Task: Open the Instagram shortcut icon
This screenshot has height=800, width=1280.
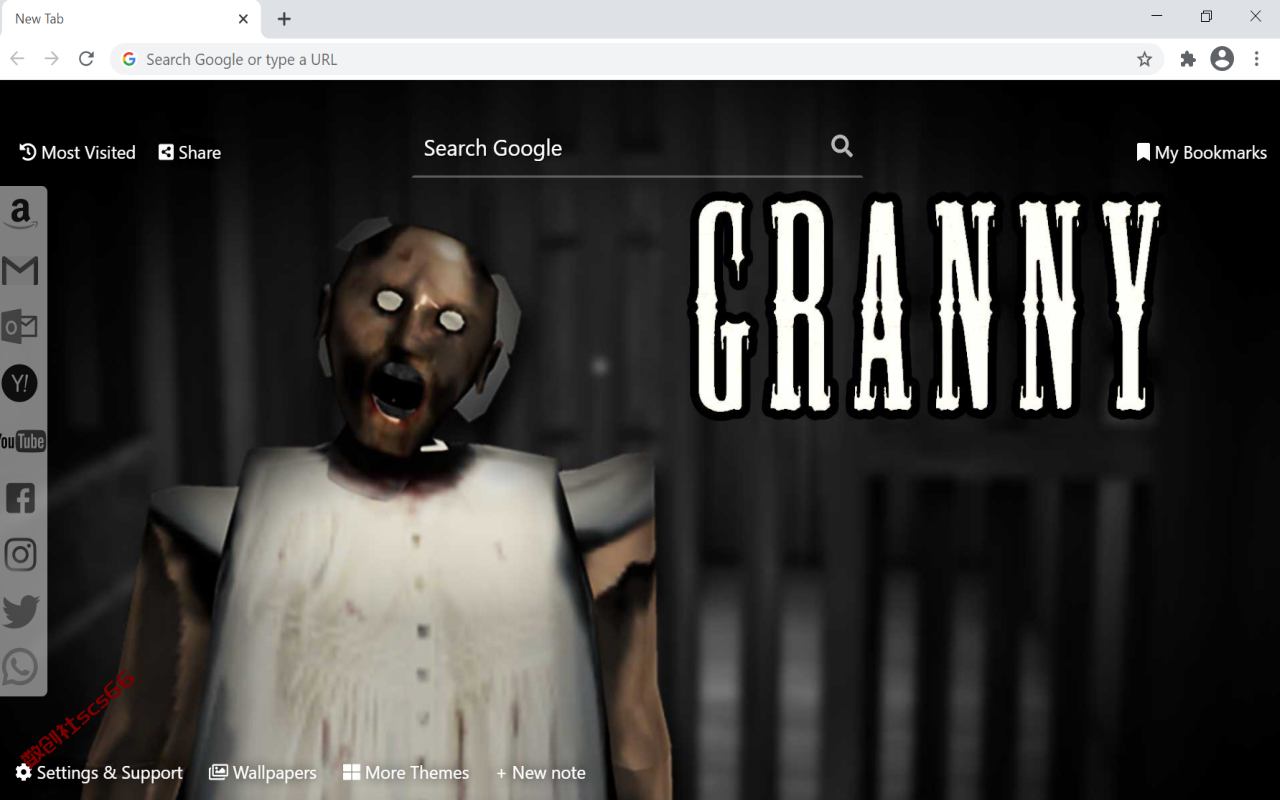Action: click(20, 555)
